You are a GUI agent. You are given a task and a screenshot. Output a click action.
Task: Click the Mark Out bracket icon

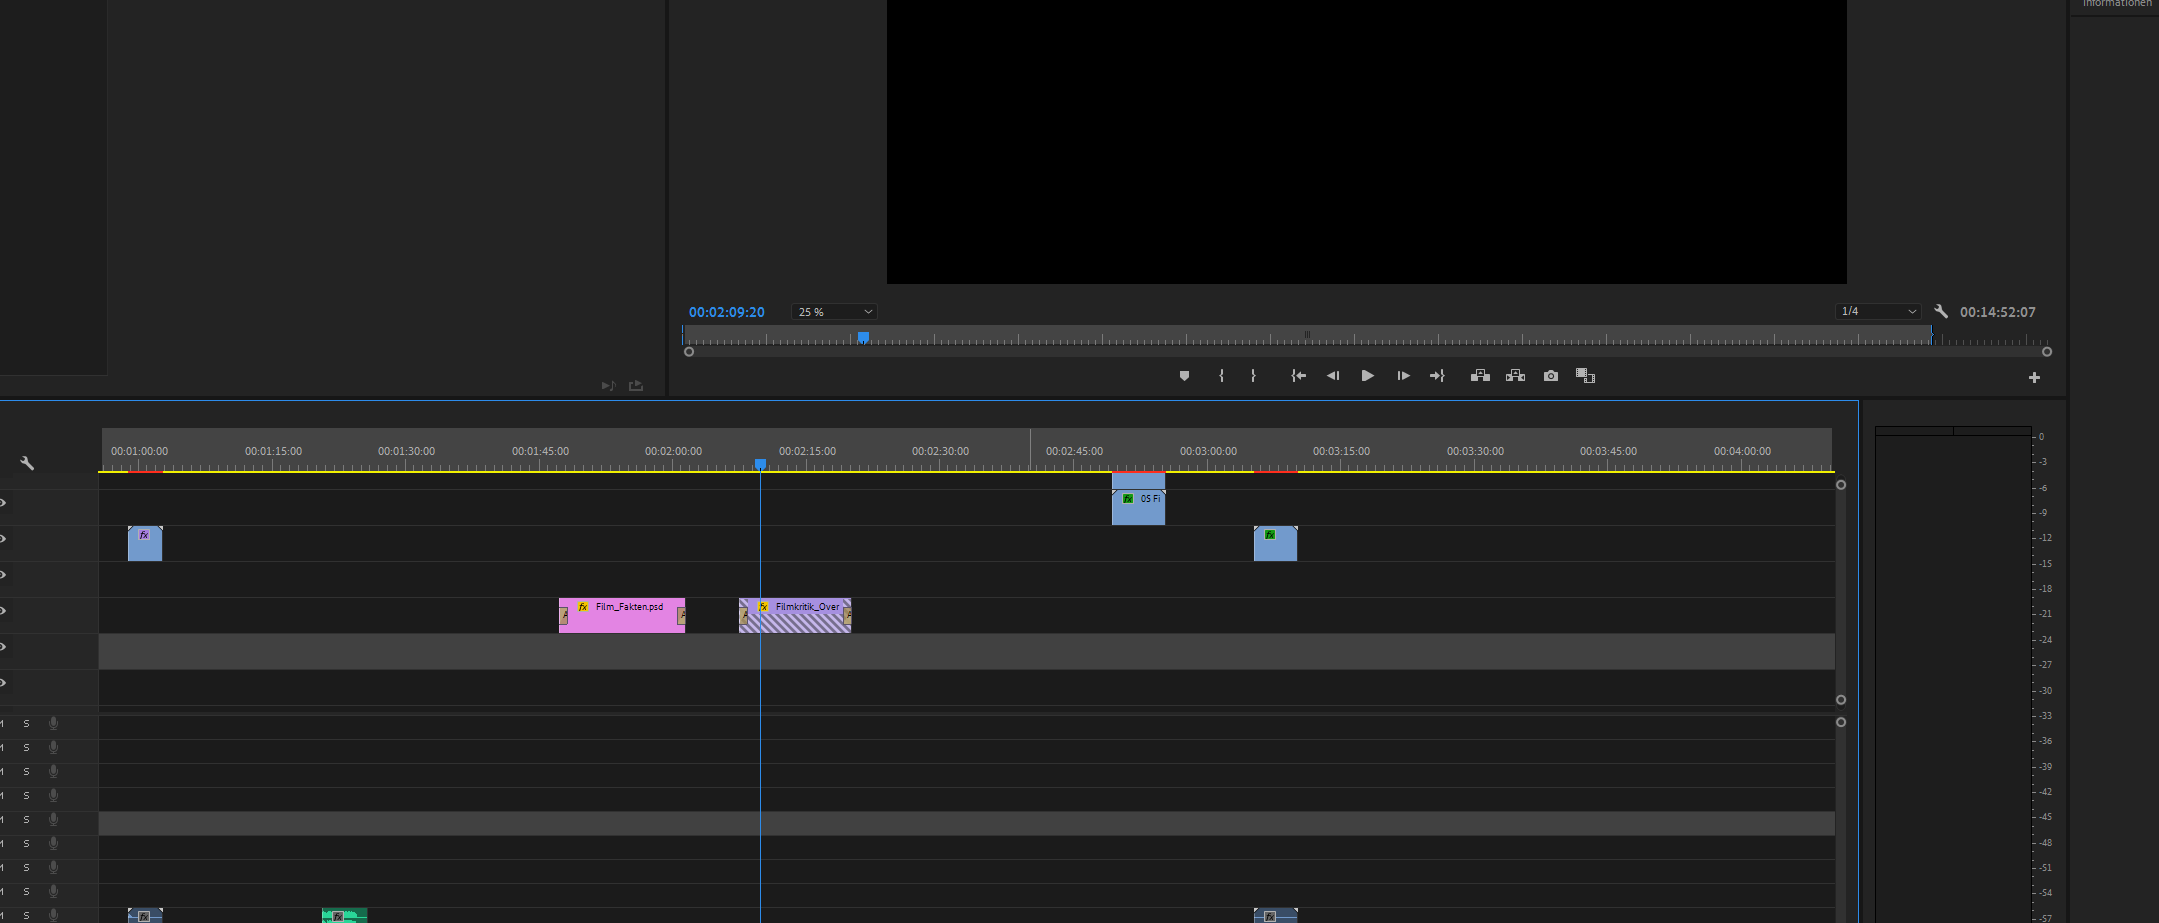pos(1253,376)
